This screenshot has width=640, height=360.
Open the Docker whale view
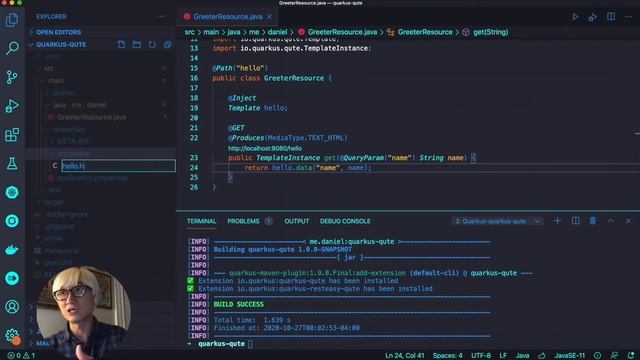click(12, 249)
